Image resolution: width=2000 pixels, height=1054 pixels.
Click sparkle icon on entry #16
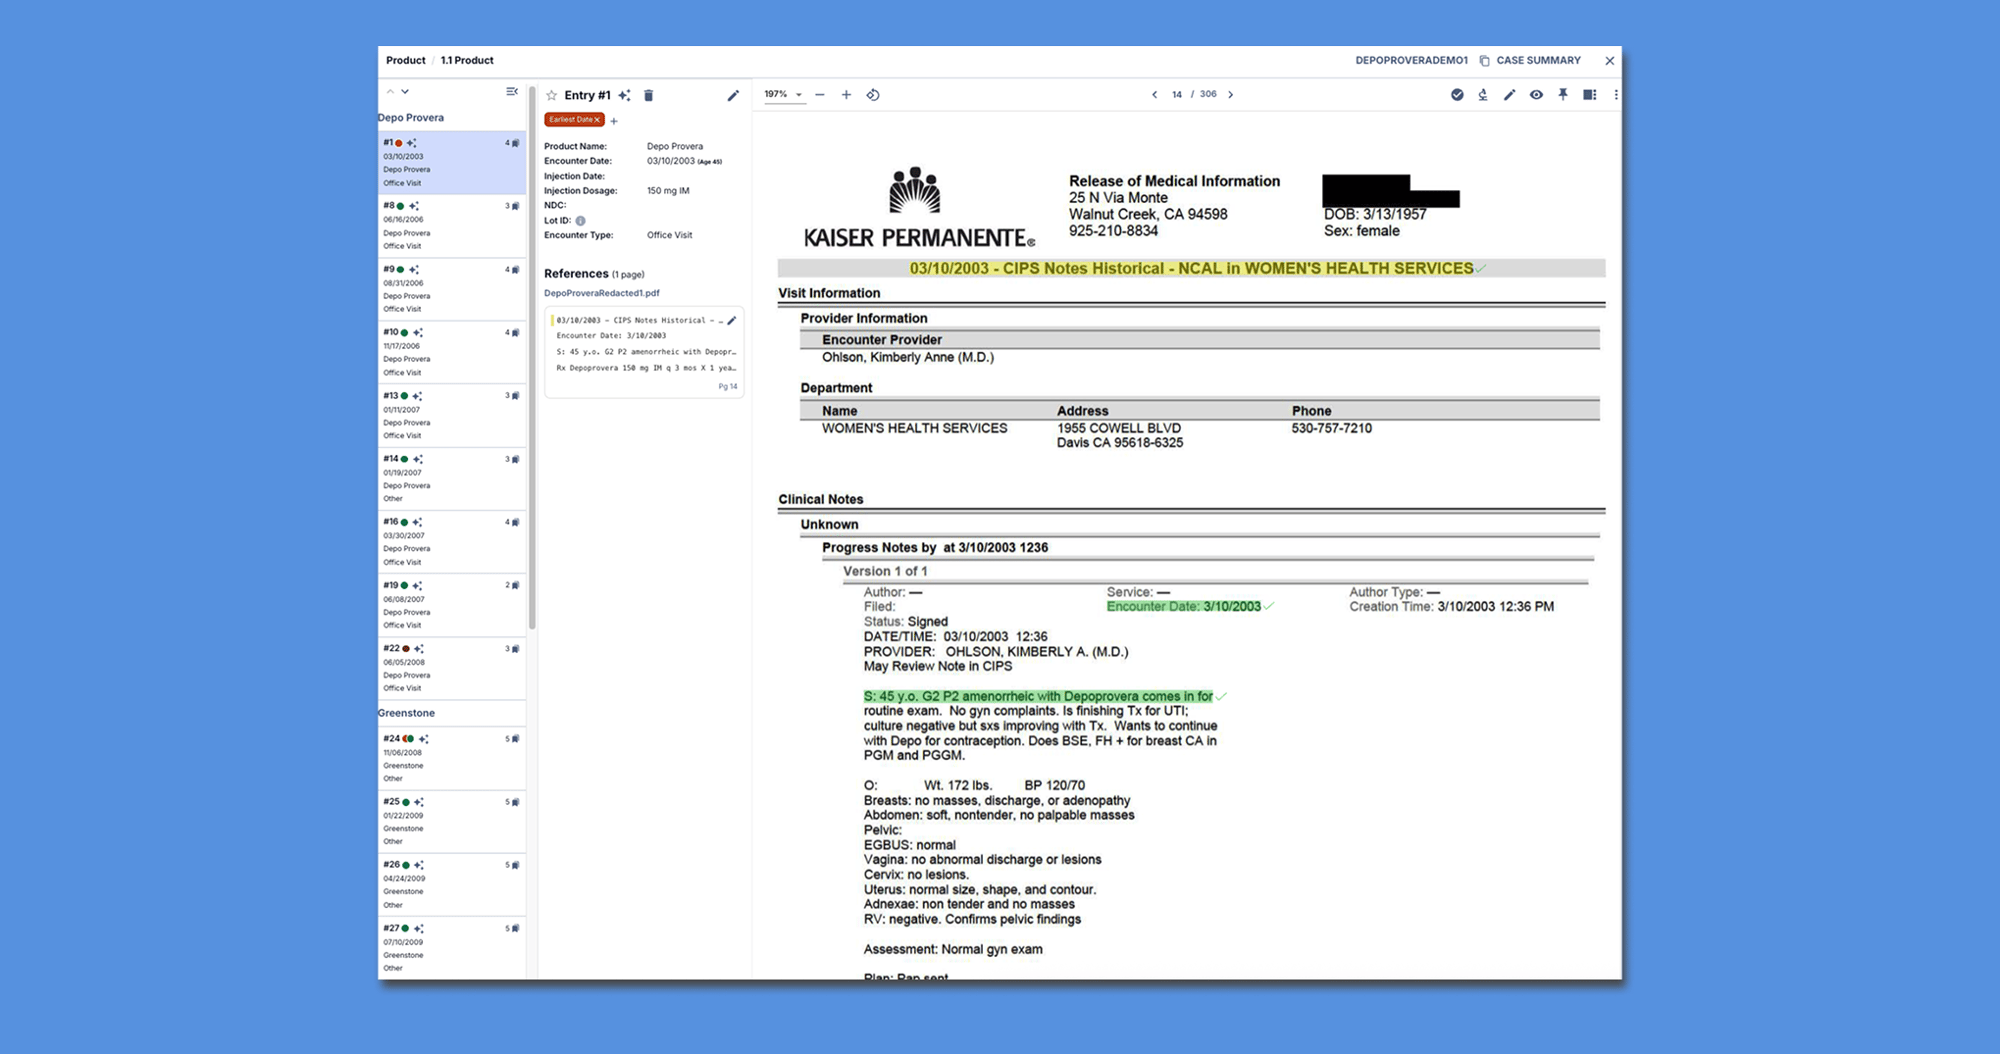coord(417,522)
